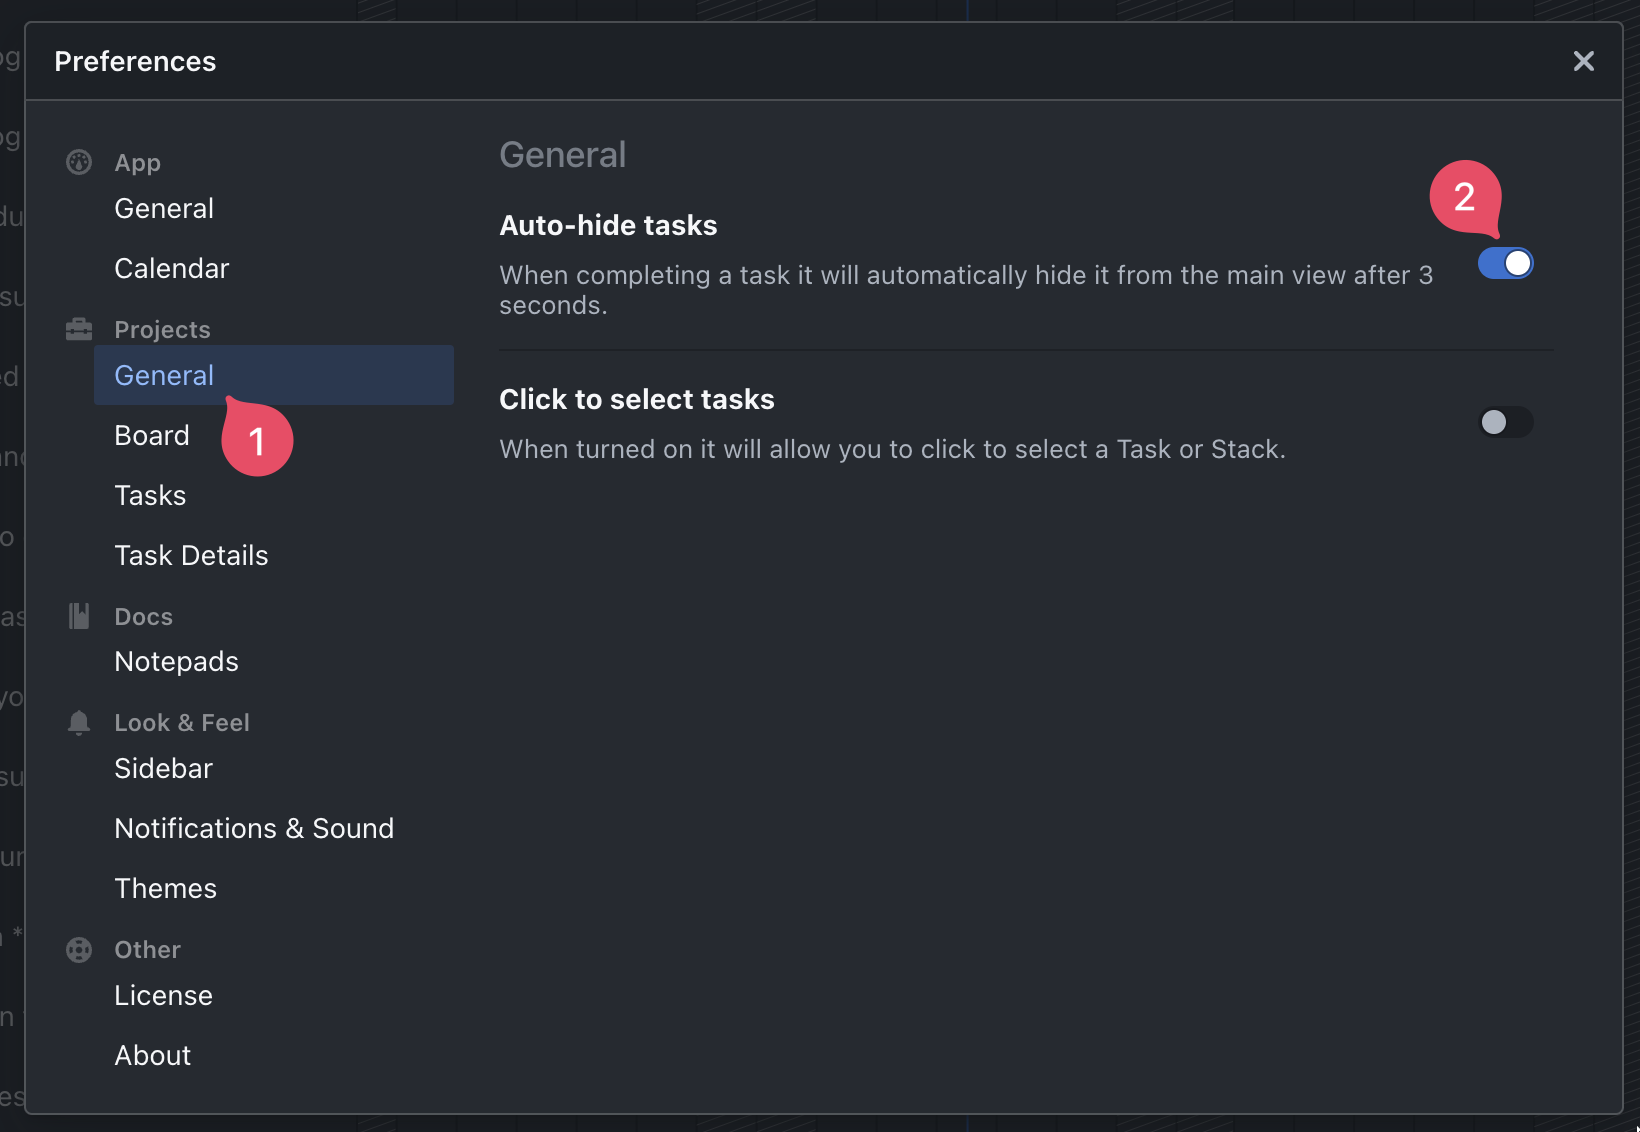Close the Preferences dialog with the X icon
The width and height of the screenshot is (1640, 1132).
coord(1583,61)
